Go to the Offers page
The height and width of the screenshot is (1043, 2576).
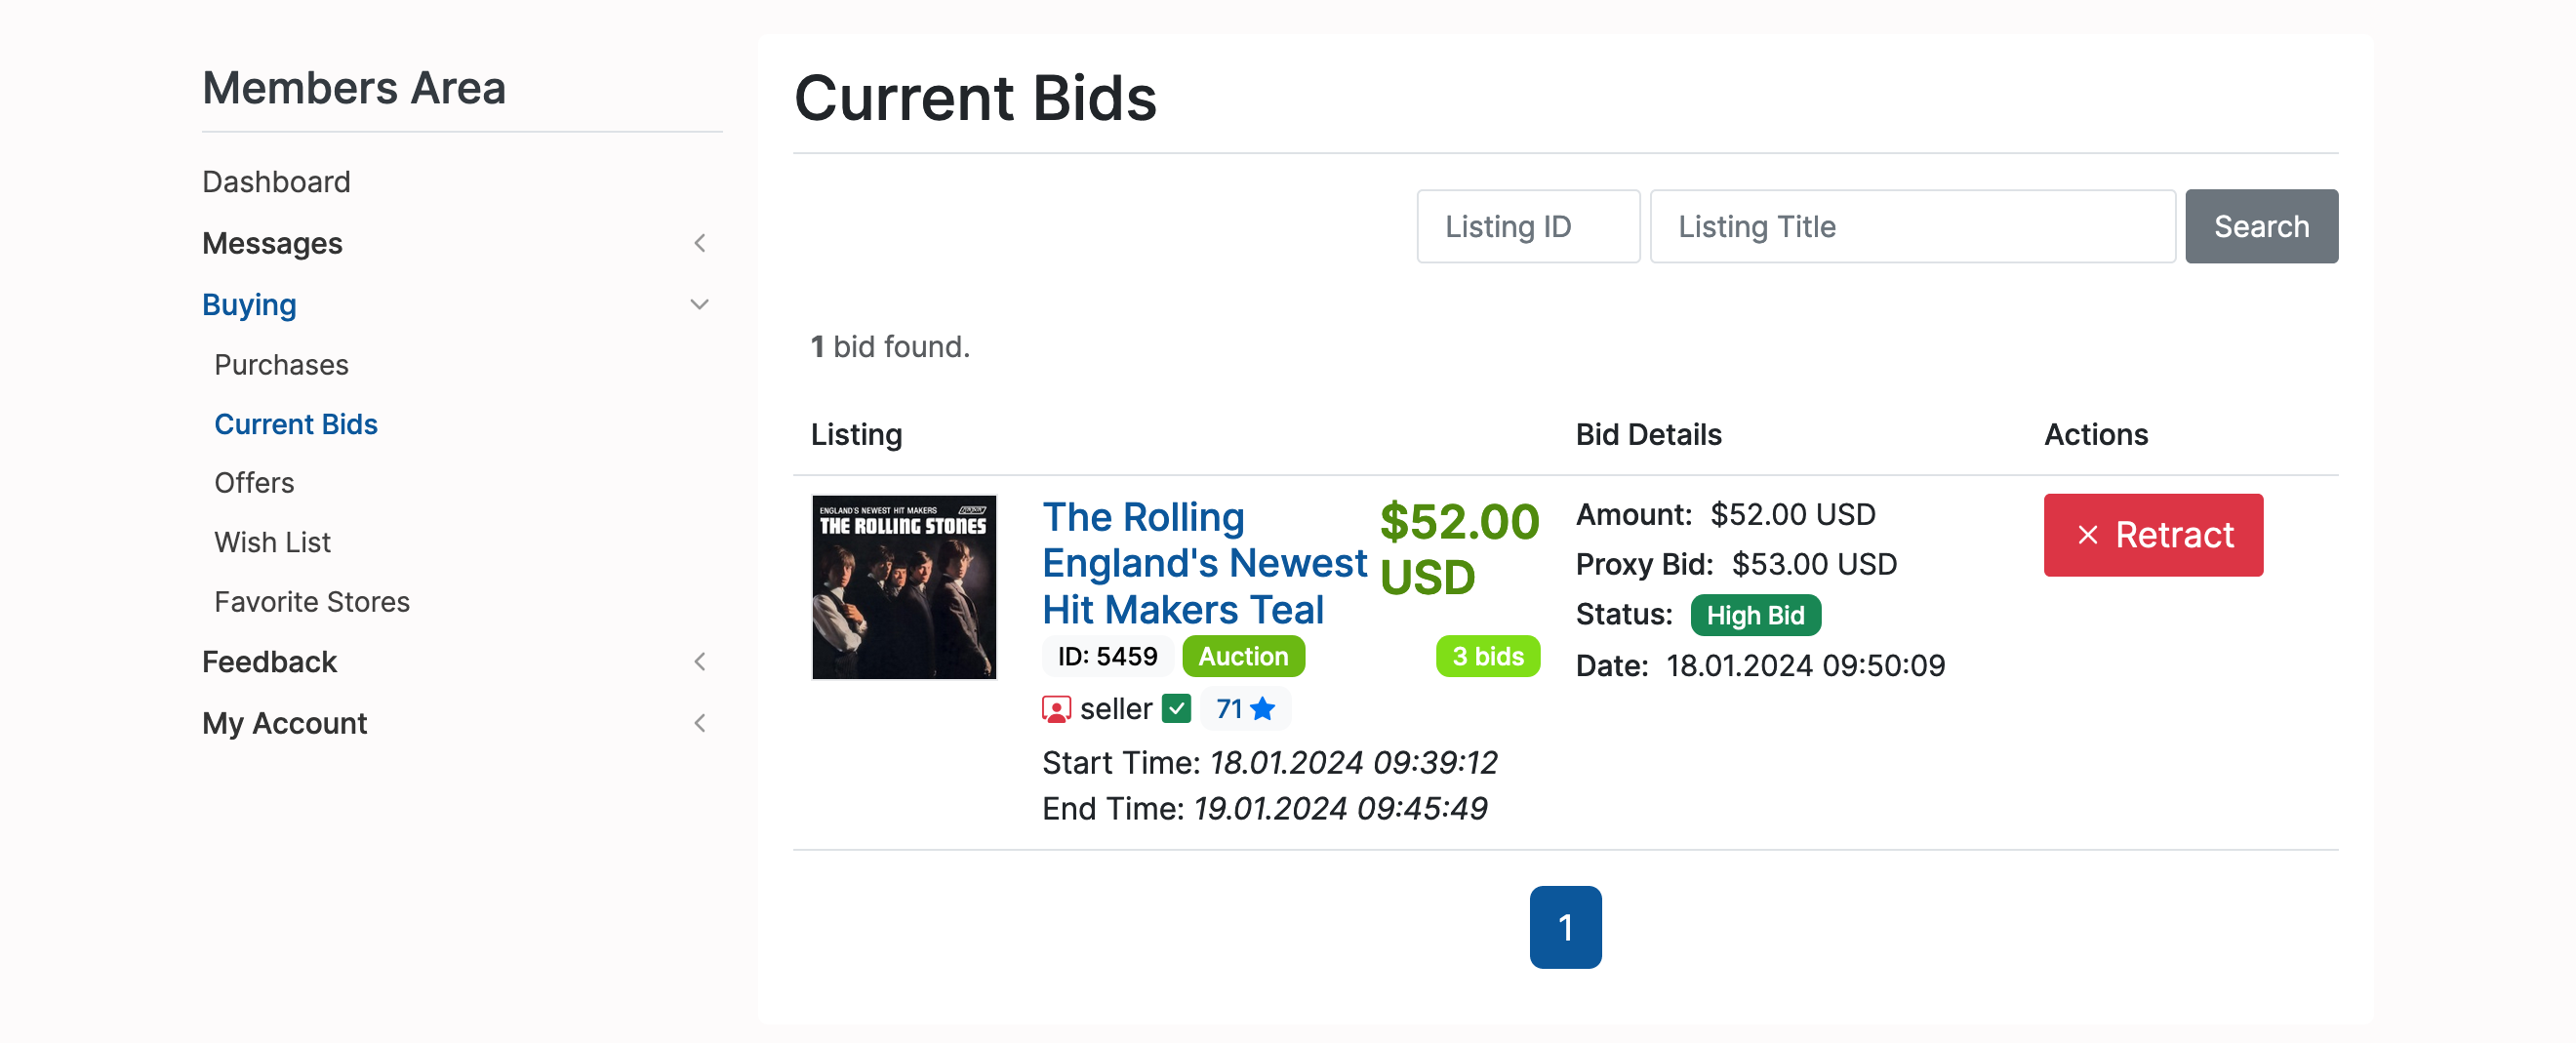pos(254,483)
